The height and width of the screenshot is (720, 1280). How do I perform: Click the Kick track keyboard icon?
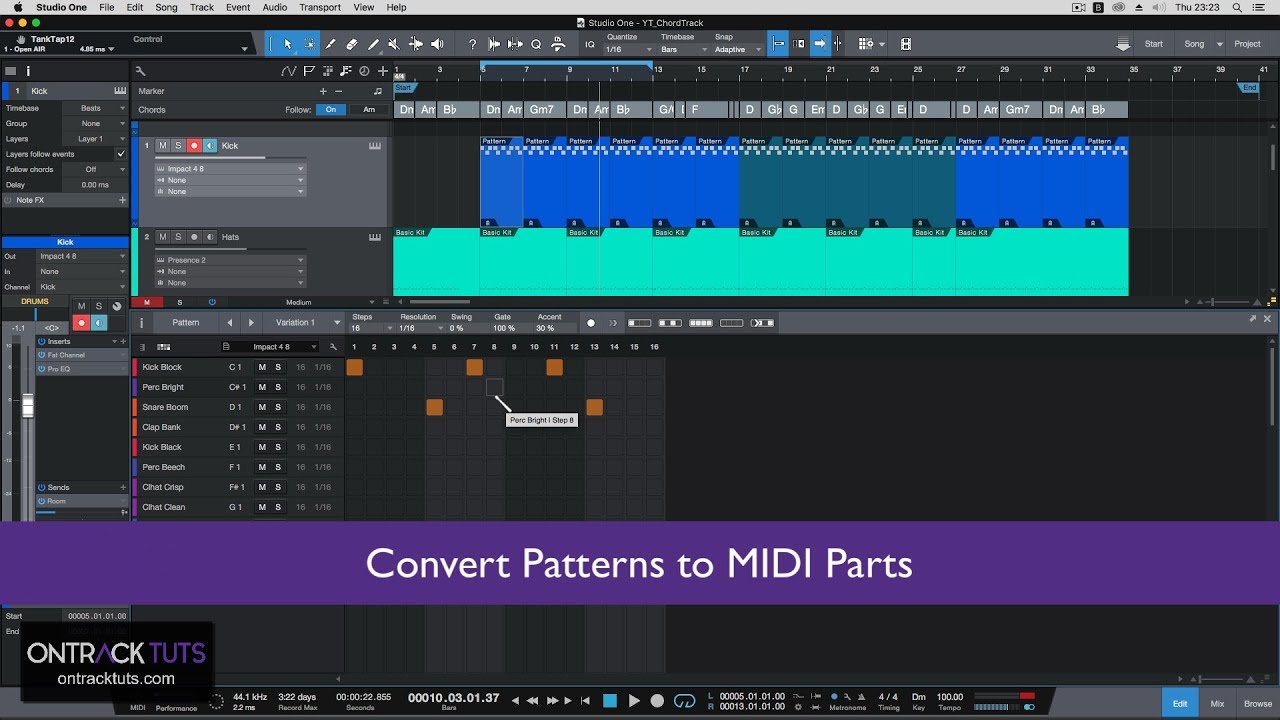375,146
